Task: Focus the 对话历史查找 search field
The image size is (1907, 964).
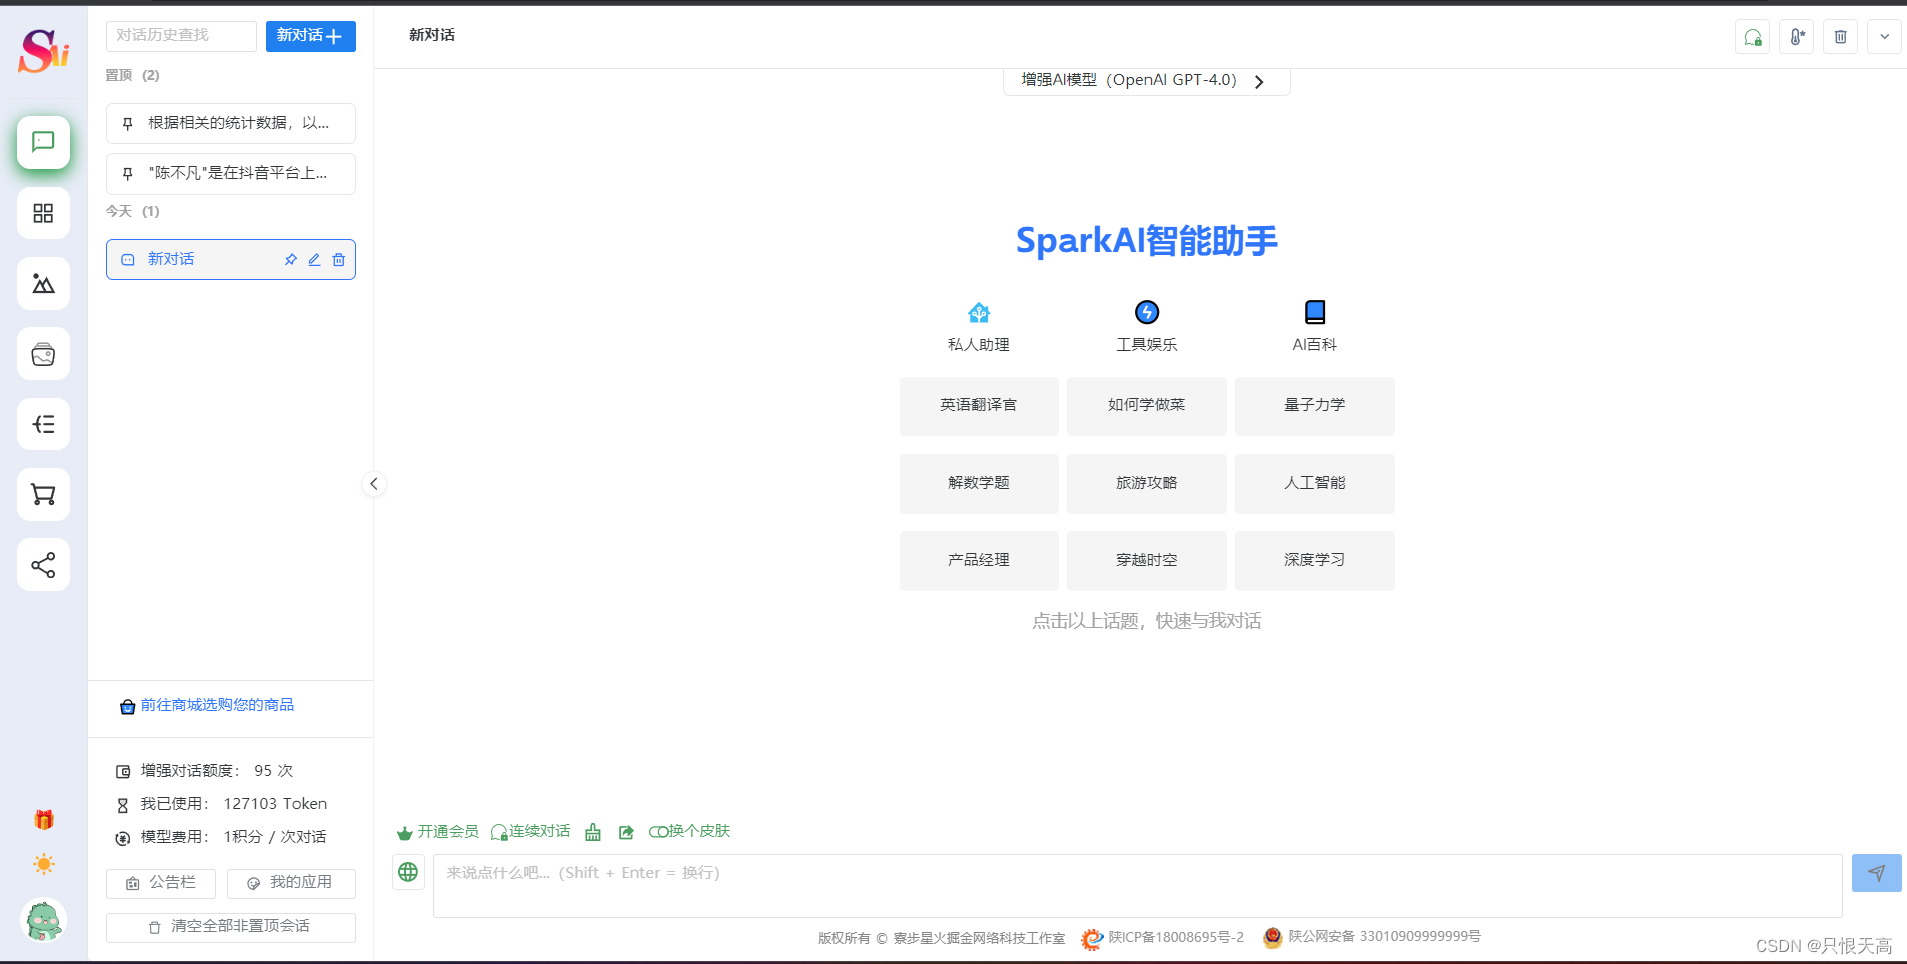Action: (181, 36)
